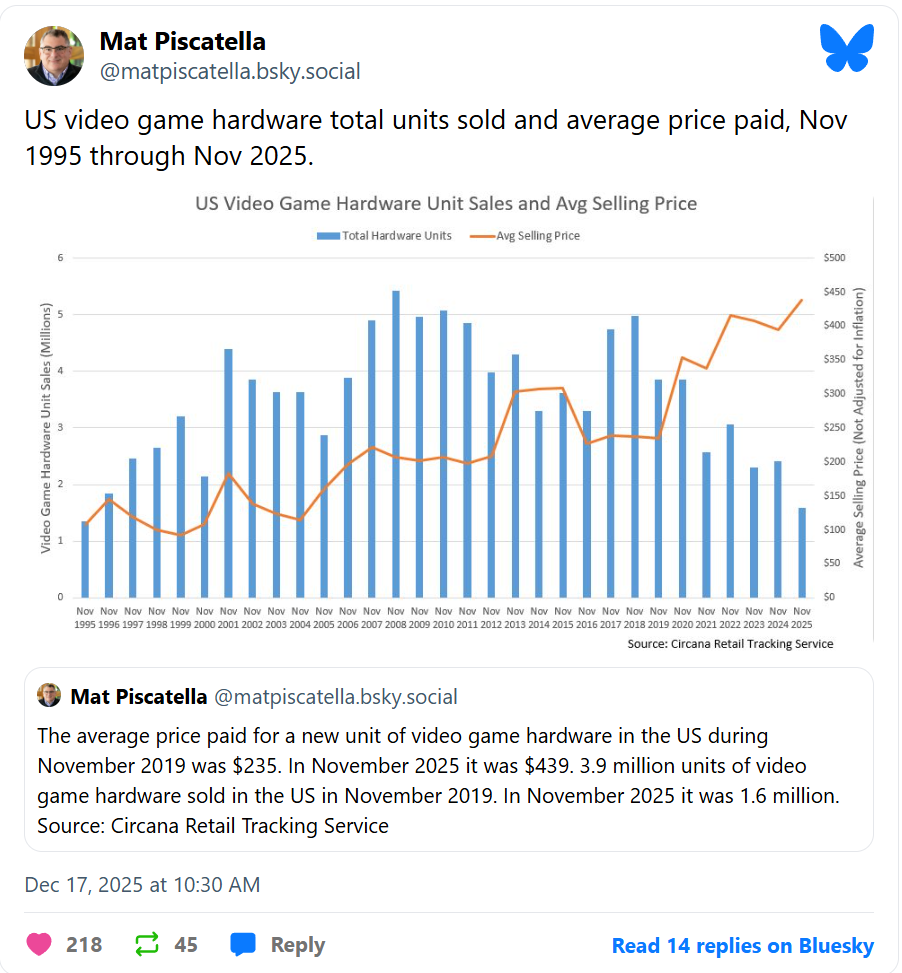Click the 218 likes count

click(x=84, y=945)
